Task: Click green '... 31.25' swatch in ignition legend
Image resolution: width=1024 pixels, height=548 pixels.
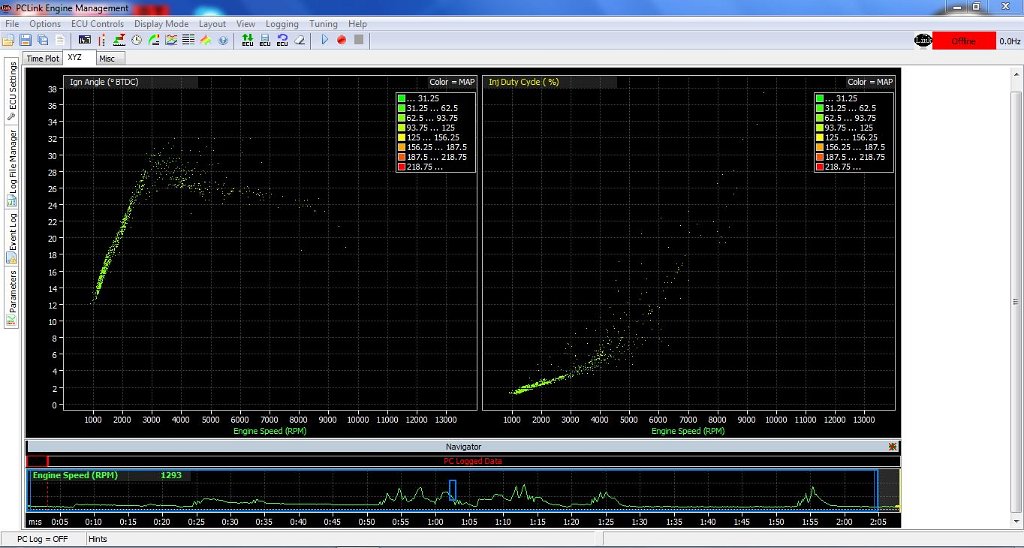Action: point(402,98)
